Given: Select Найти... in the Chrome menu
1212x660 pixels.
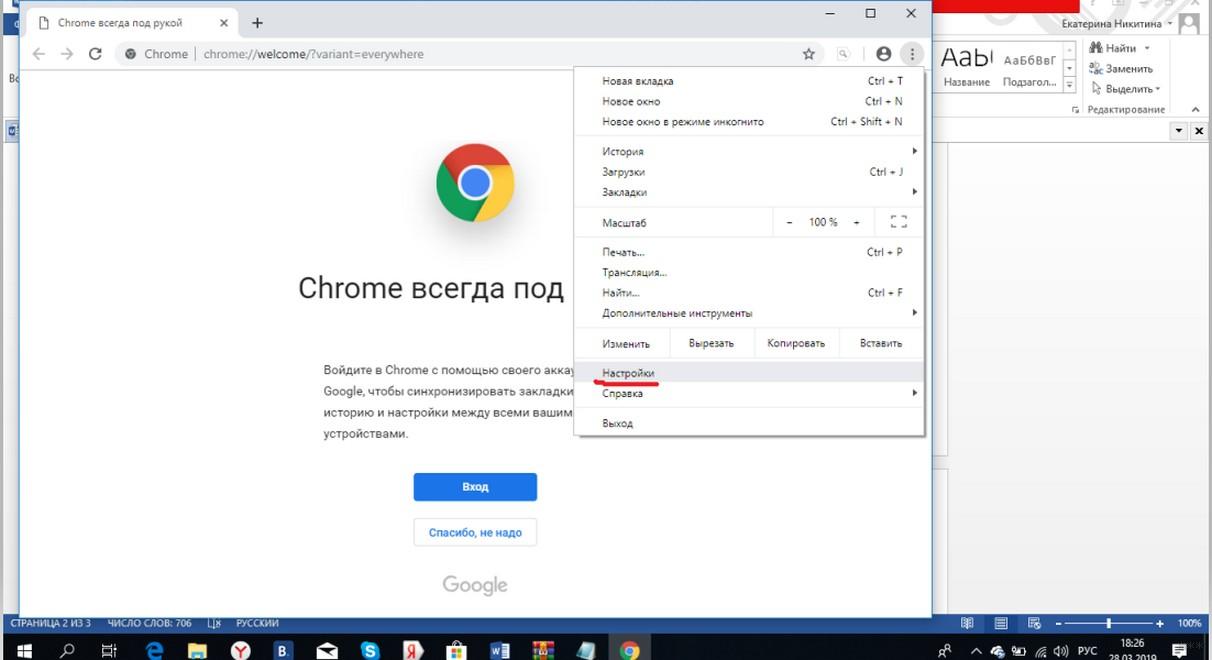Looking at the screenshot, I should pyautogui.click(x=749, y=292).
